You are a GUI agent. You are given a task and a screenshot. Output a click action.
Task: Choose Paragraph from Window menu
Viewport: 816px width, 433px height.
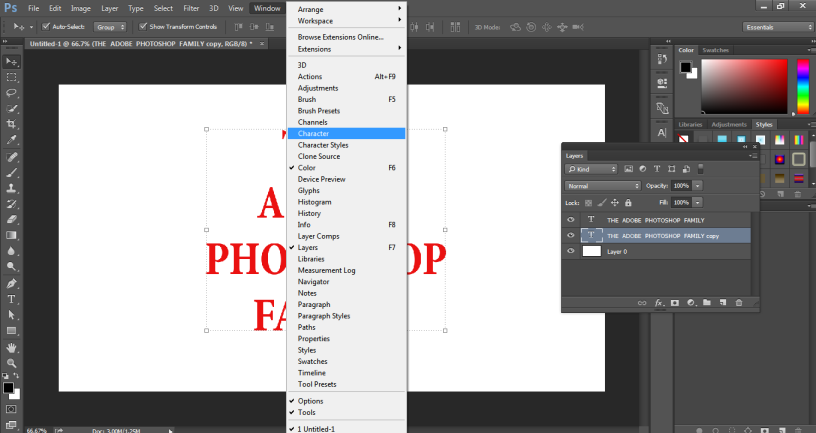coord(347,304)
